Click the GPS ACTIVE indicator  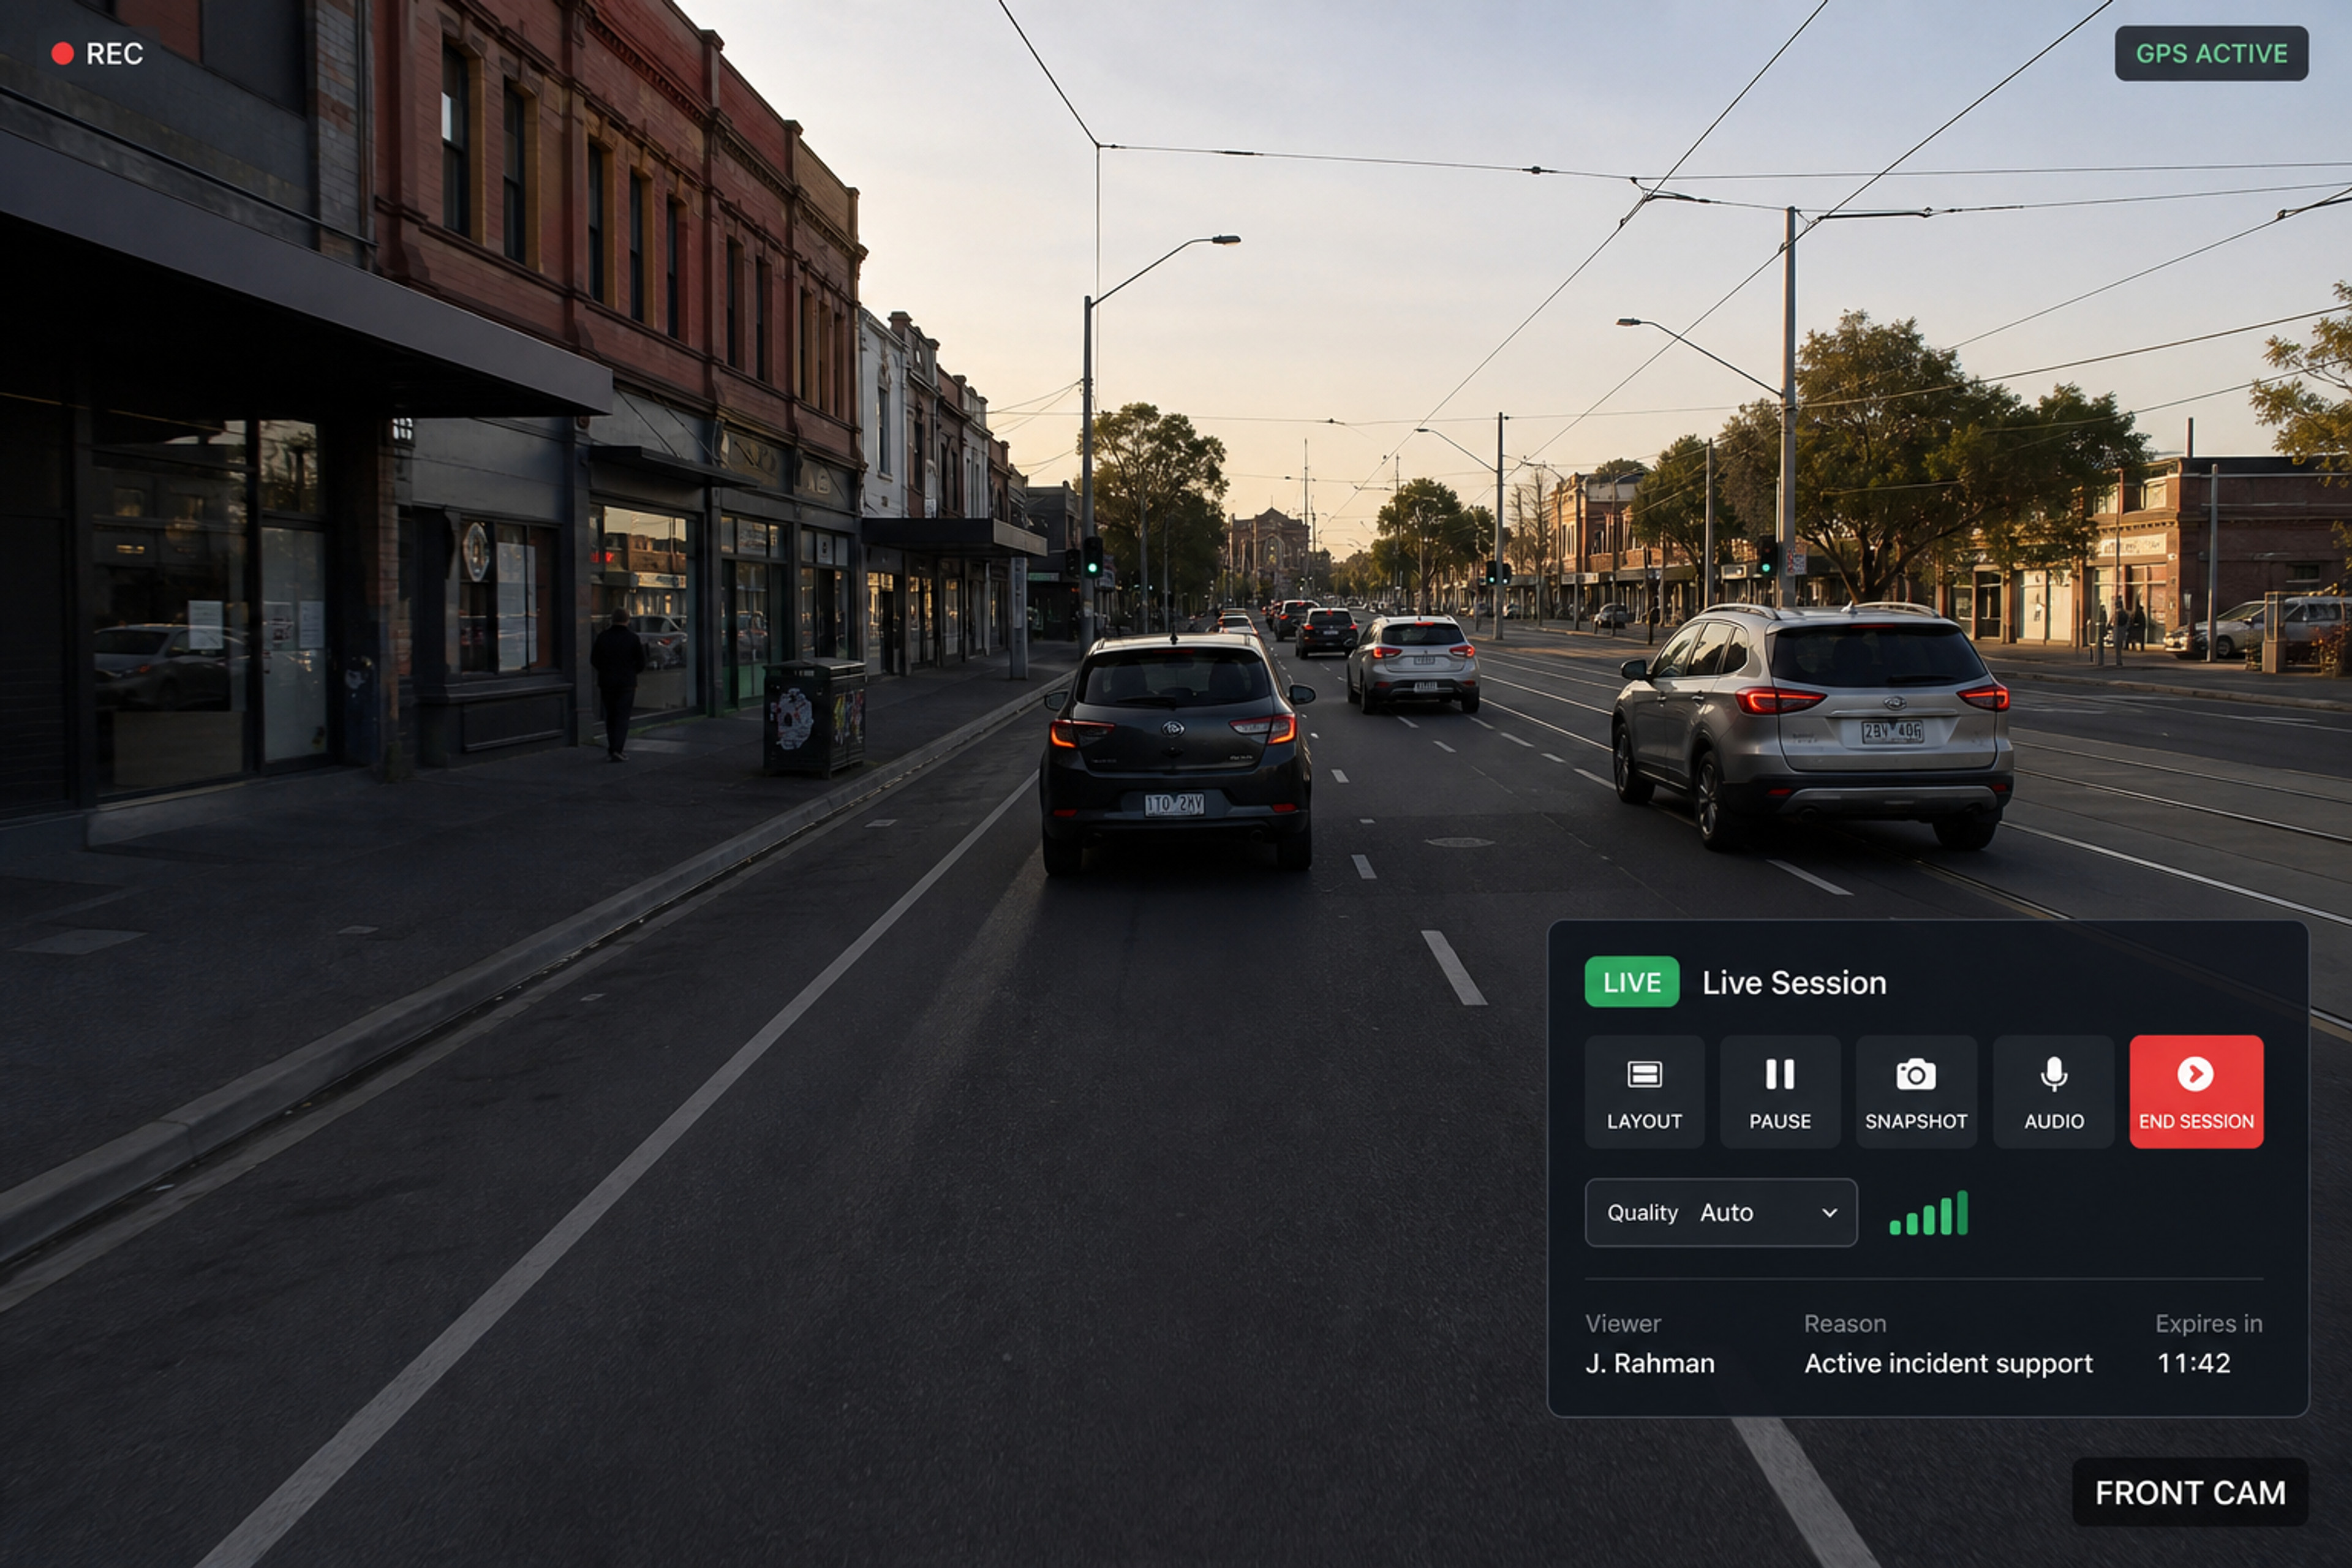coord(2211,53)
